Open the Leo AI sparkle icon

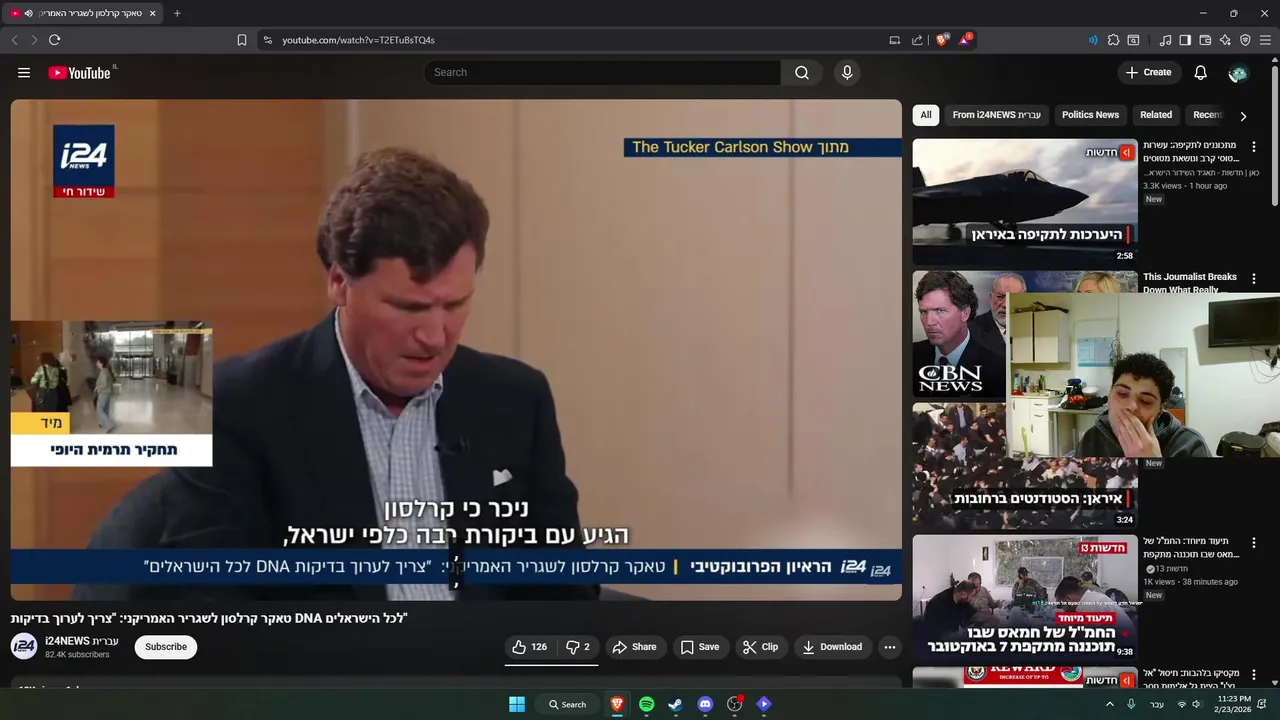pos(1225,40)
